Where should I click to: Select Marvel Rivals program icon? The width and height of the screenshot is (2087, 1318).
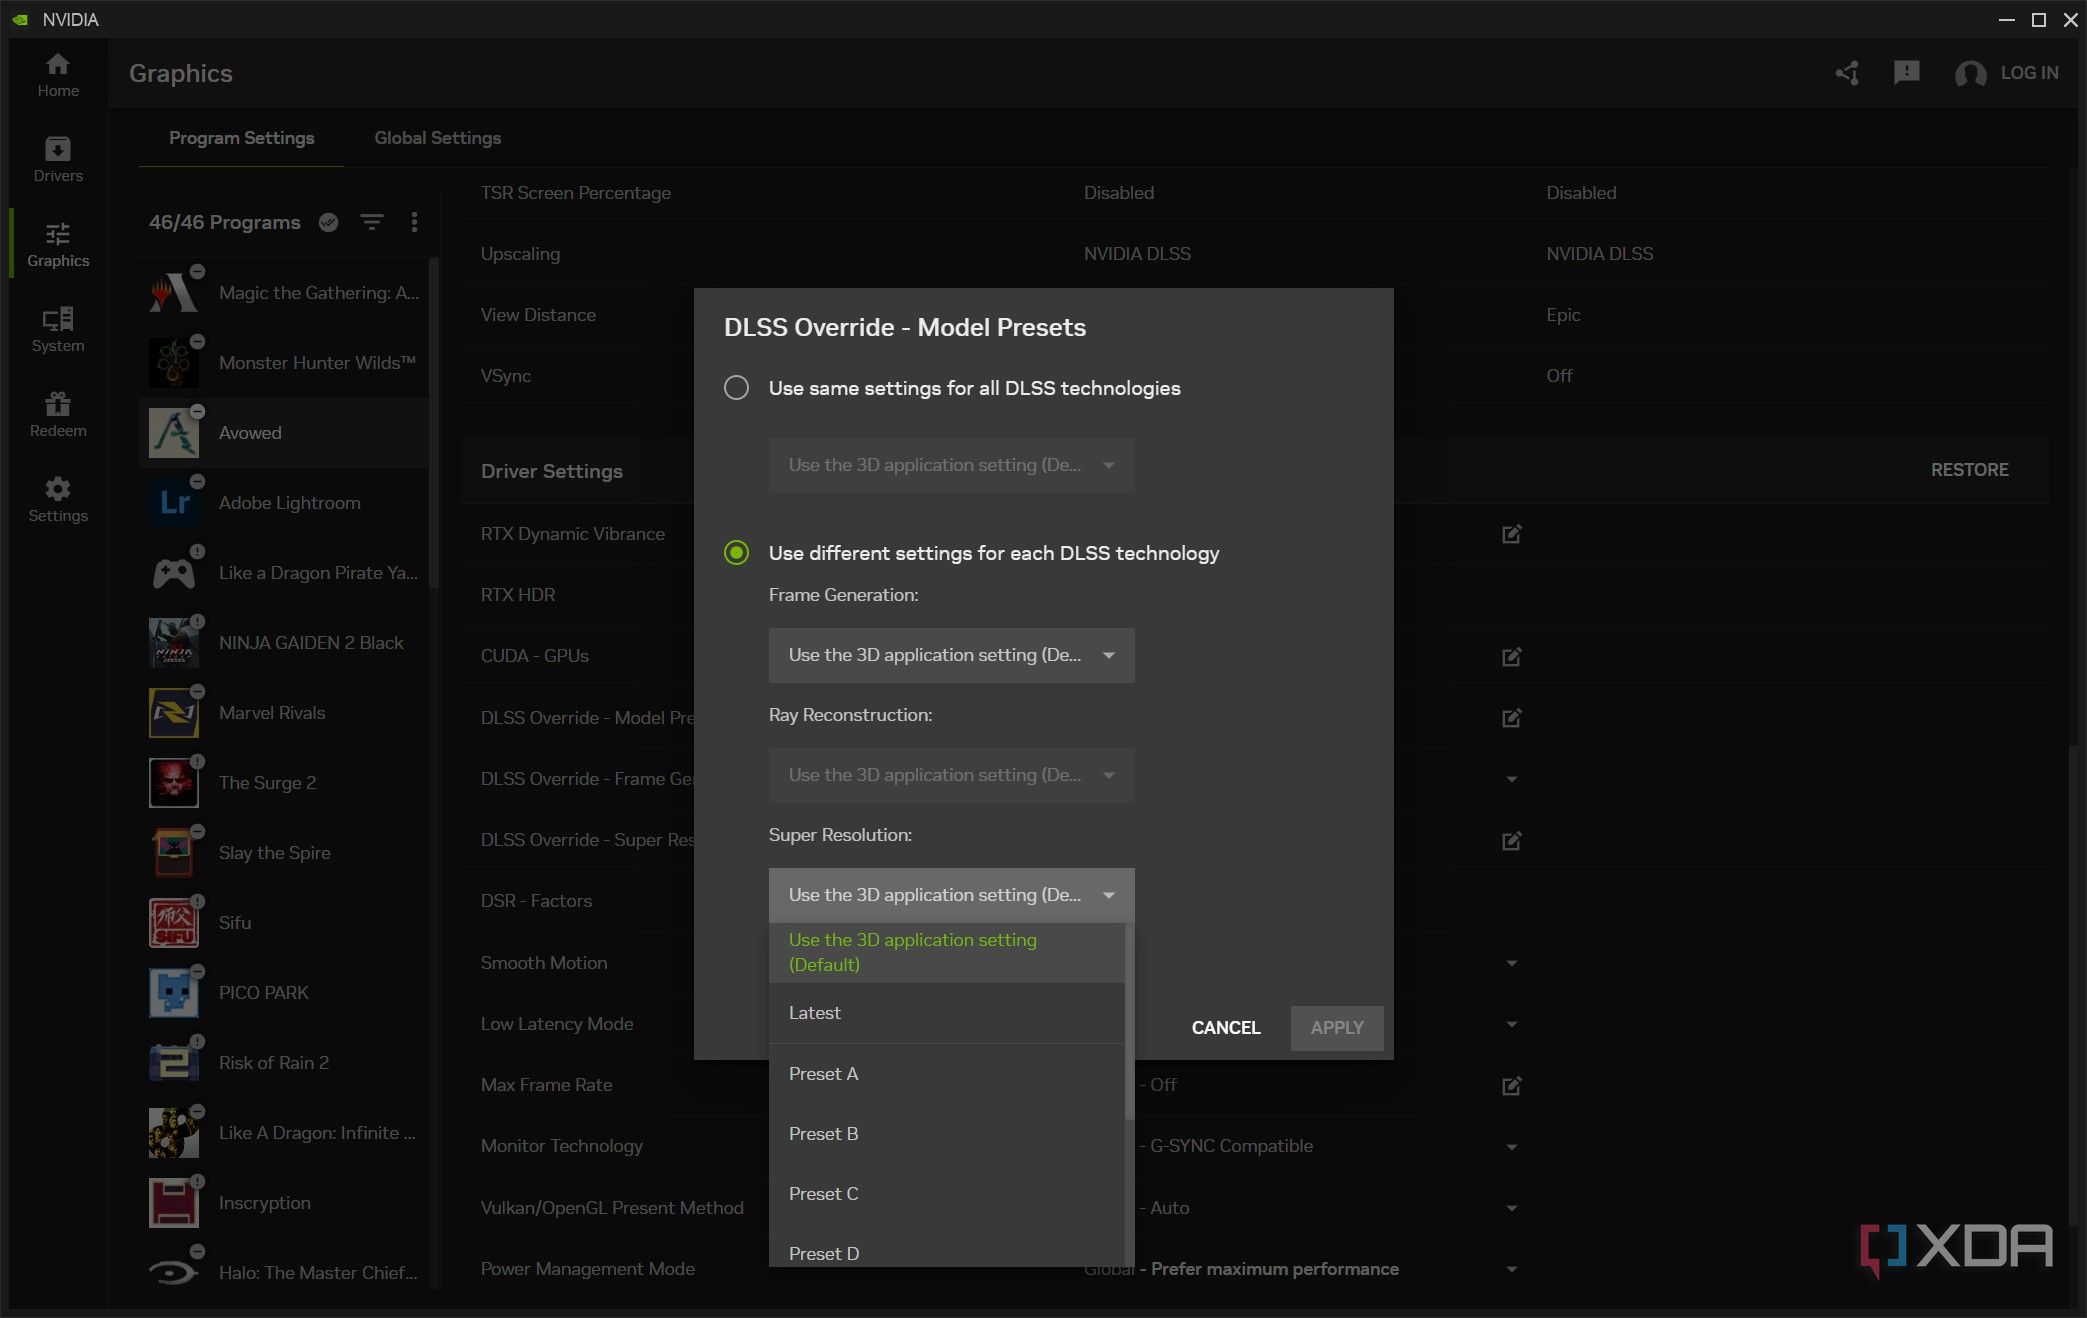(174, 713)
